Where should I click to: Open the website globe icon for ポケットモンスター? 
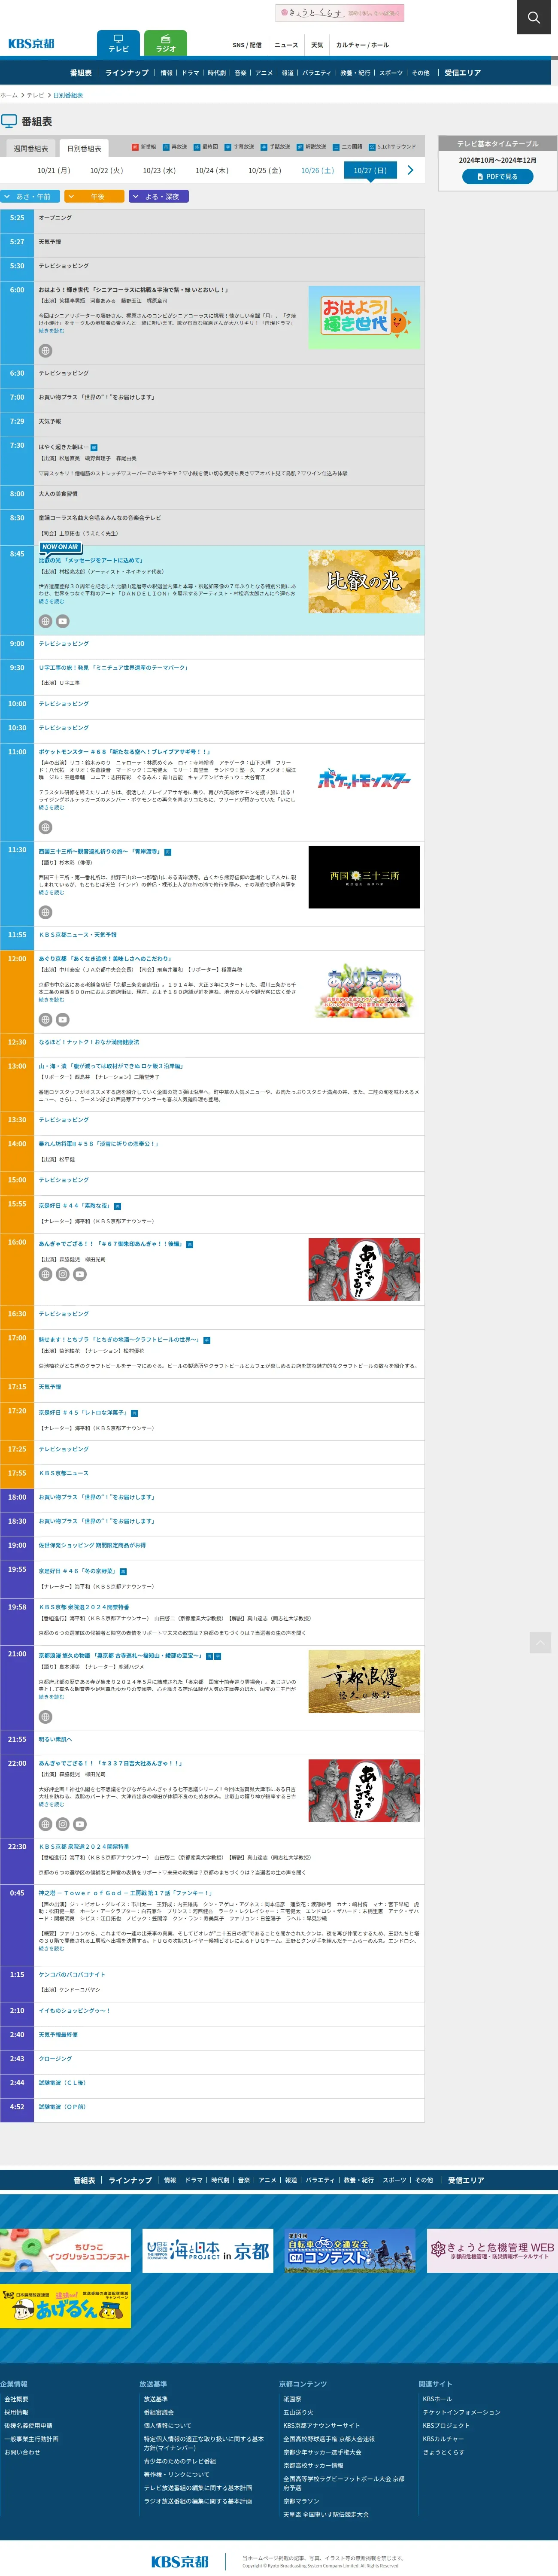click(45, 827)
